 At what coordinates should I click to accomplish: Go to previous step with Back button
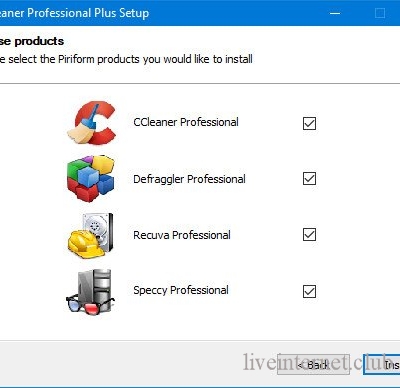click(313, 365)
